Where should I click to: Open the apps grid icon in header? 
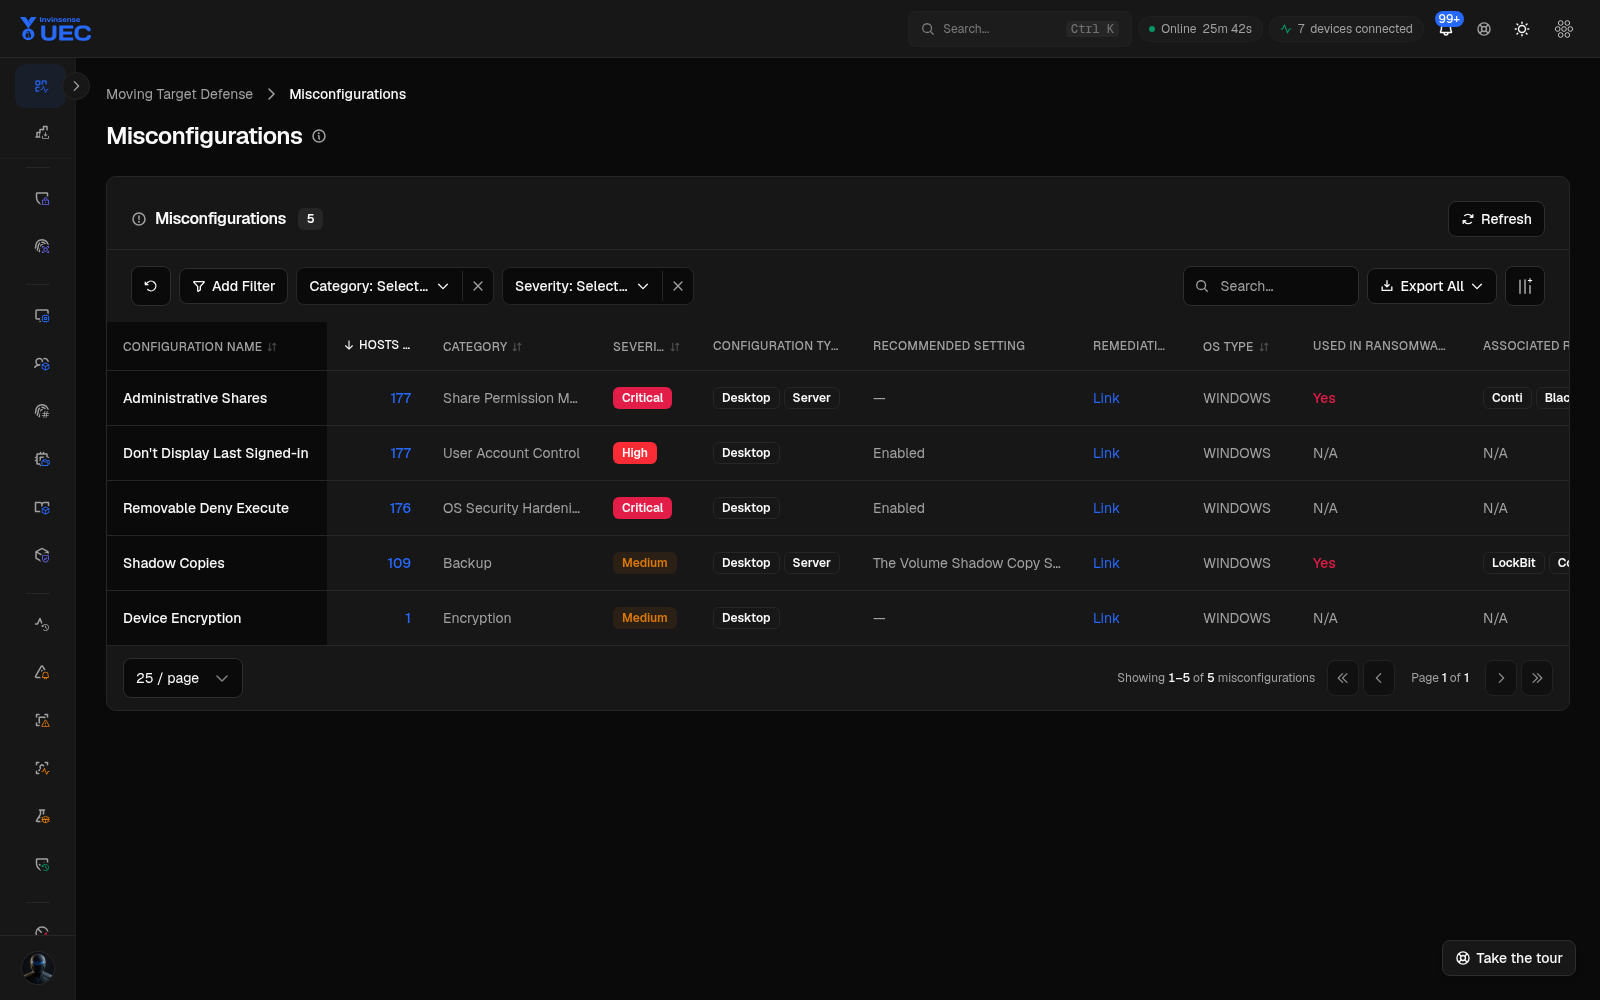pyautogui.click(x=1564, y=29)
